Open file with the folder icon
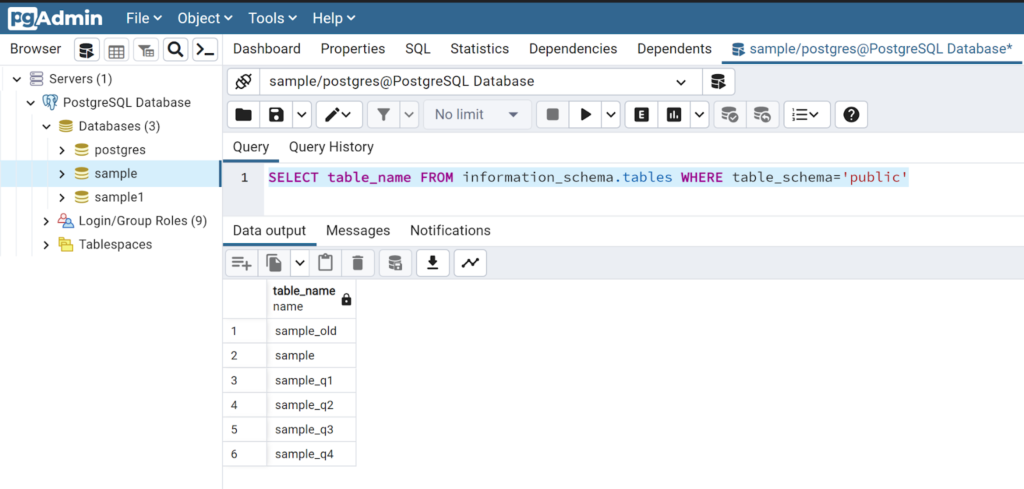This screenshot has height=489, width=1024. (244, 115)
